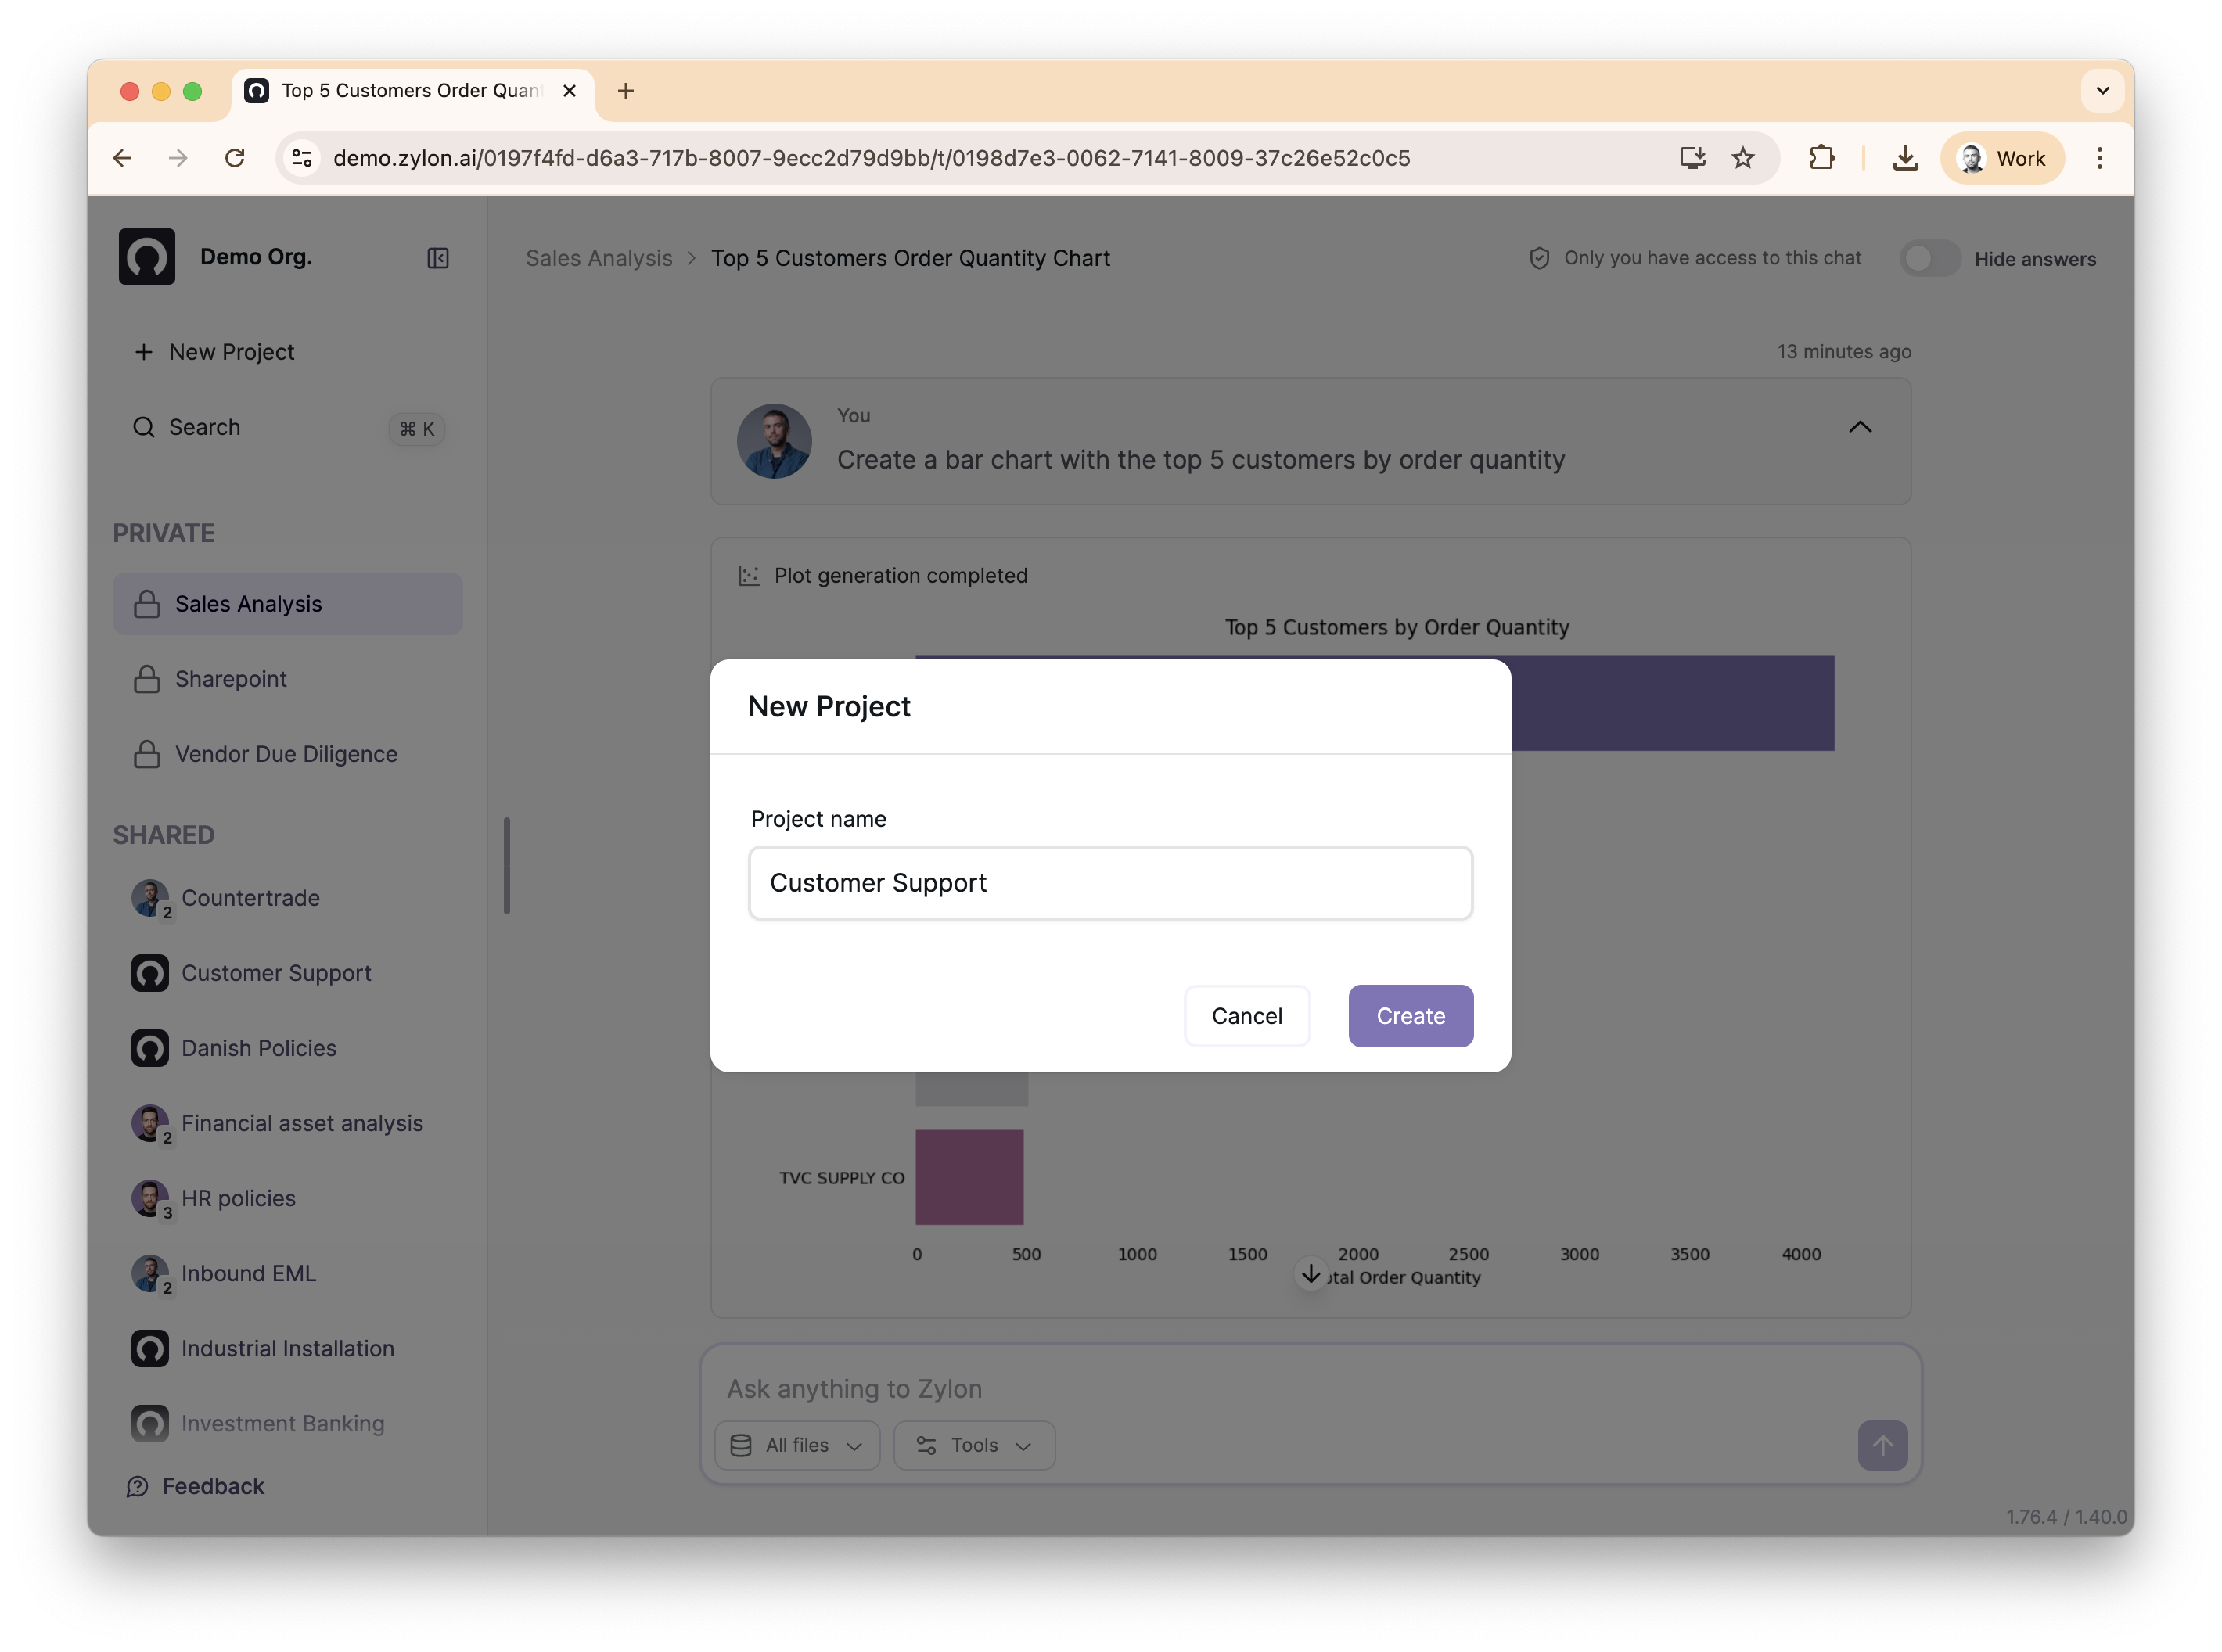Screen dimensions: 2222x1652
Task: Click the sidebar scrollbar handle
Action: [x=507, y=866]
